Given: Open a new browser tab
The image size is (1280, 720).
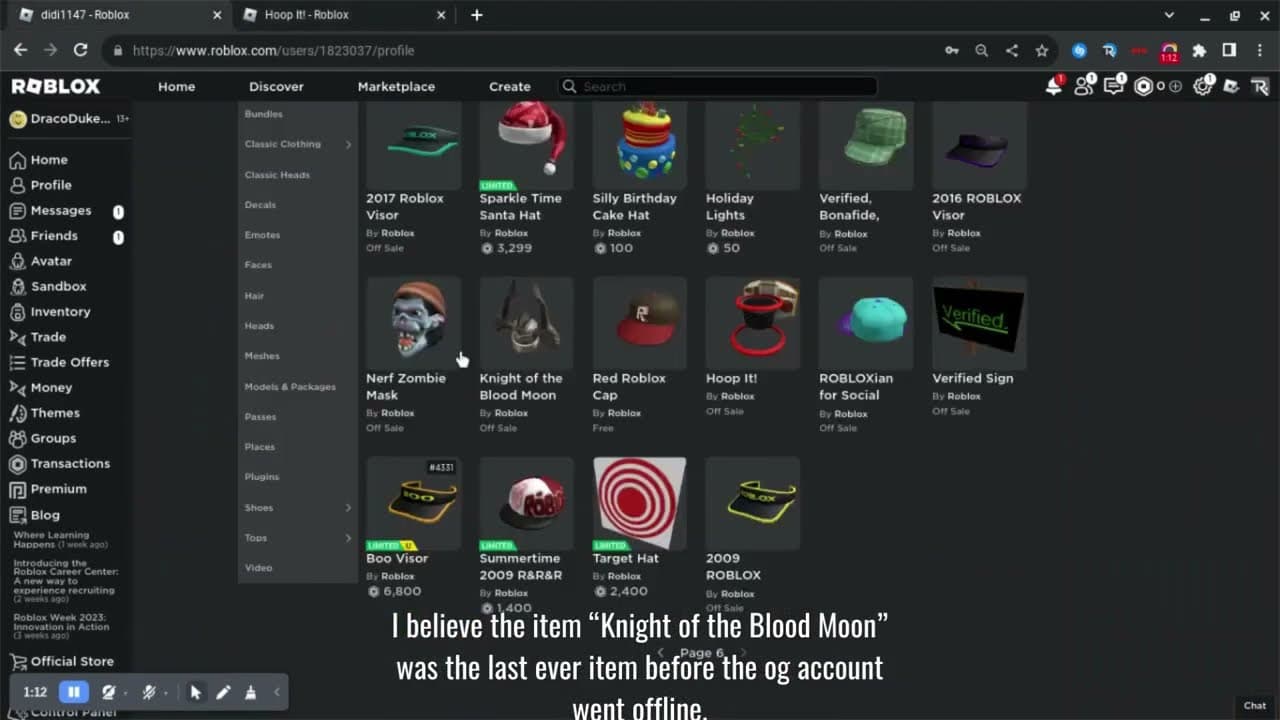Looking at the screenshot, I should pyautogui.click(x=477, y=15).
